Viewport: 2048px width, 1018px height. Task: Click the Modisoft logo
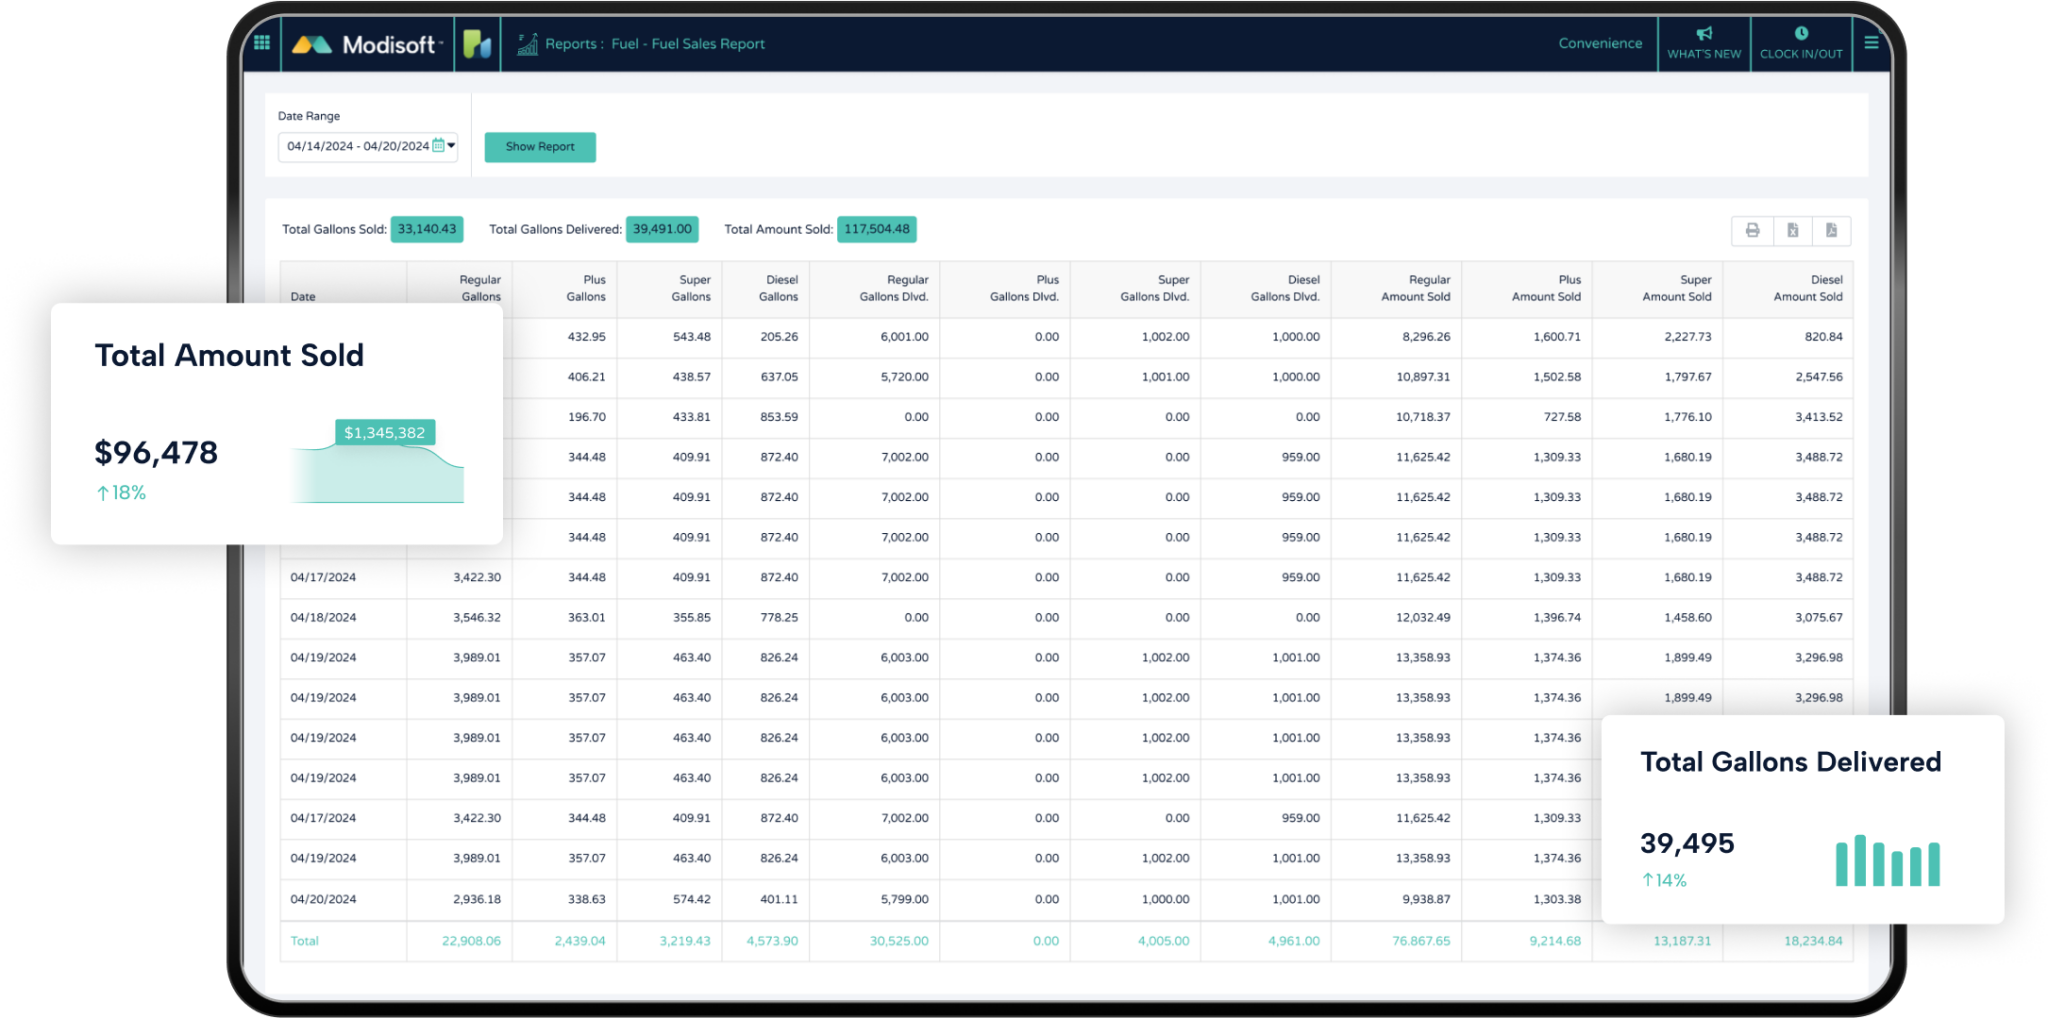pos(366,44)
